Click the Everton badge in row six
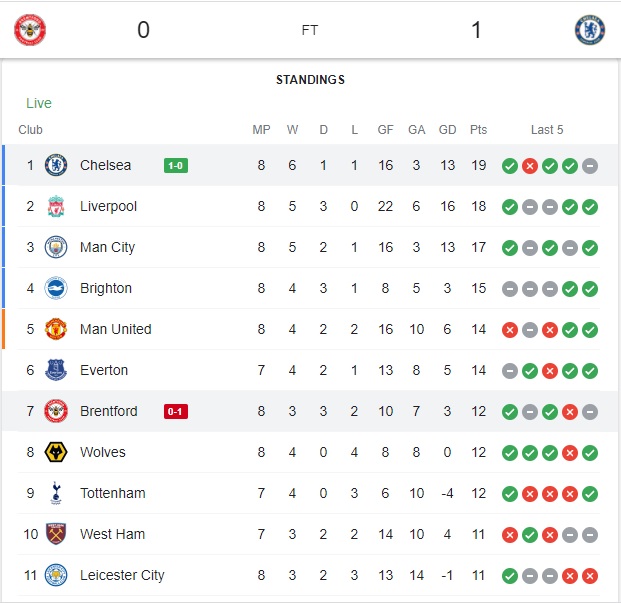 [56, 370]
